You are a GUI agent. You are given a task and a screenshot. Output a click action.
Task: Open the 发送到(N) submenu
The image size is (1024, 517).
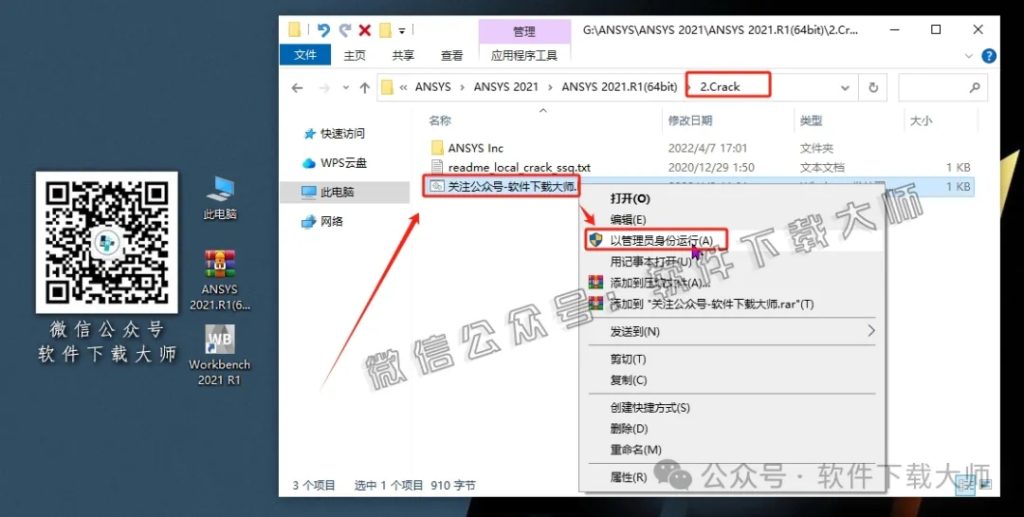pos(731,332)
